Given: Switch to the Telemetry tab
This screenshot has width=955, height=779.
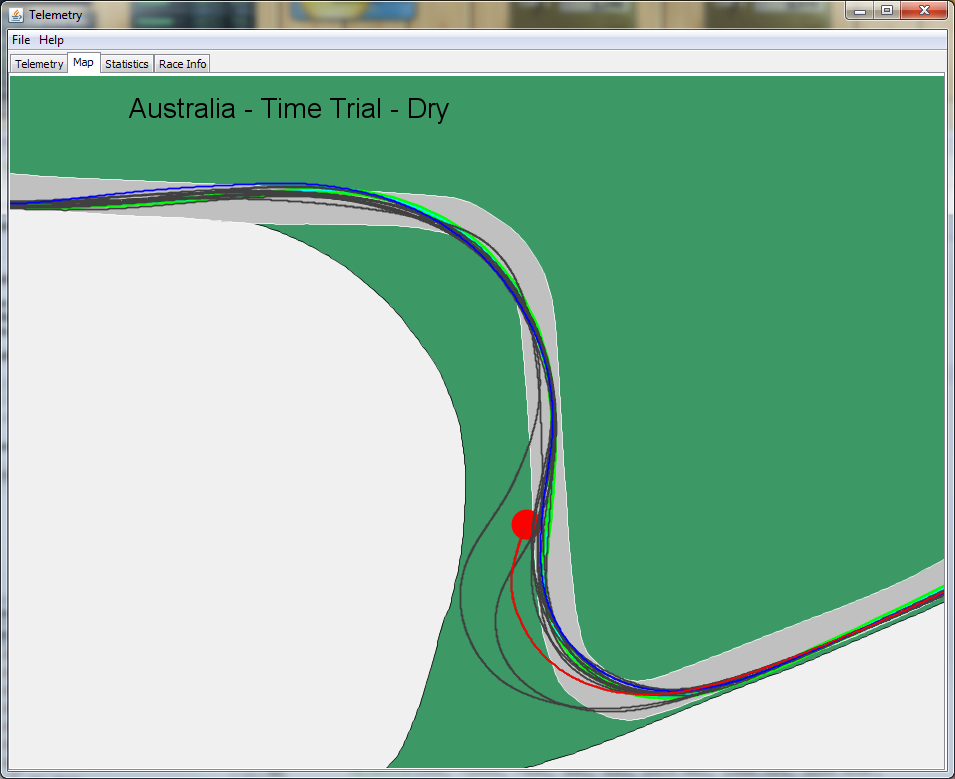Looking at the screenshot, I should tap(39, 64).
